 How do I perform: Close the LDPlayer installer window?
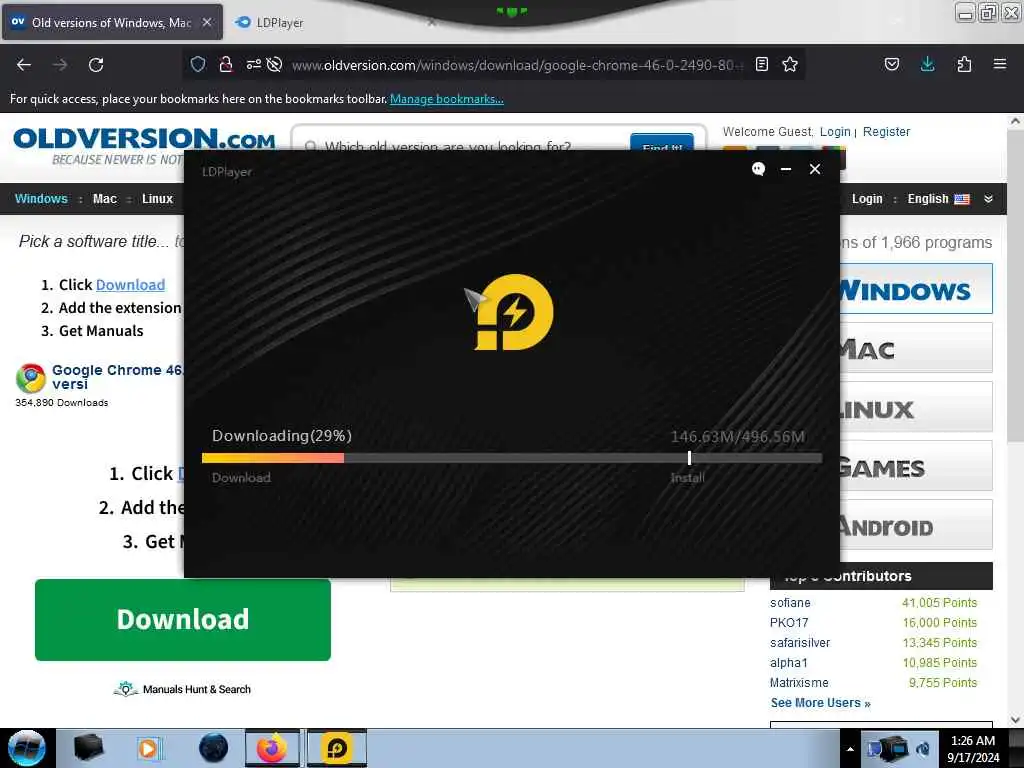(x=815, y=169)
